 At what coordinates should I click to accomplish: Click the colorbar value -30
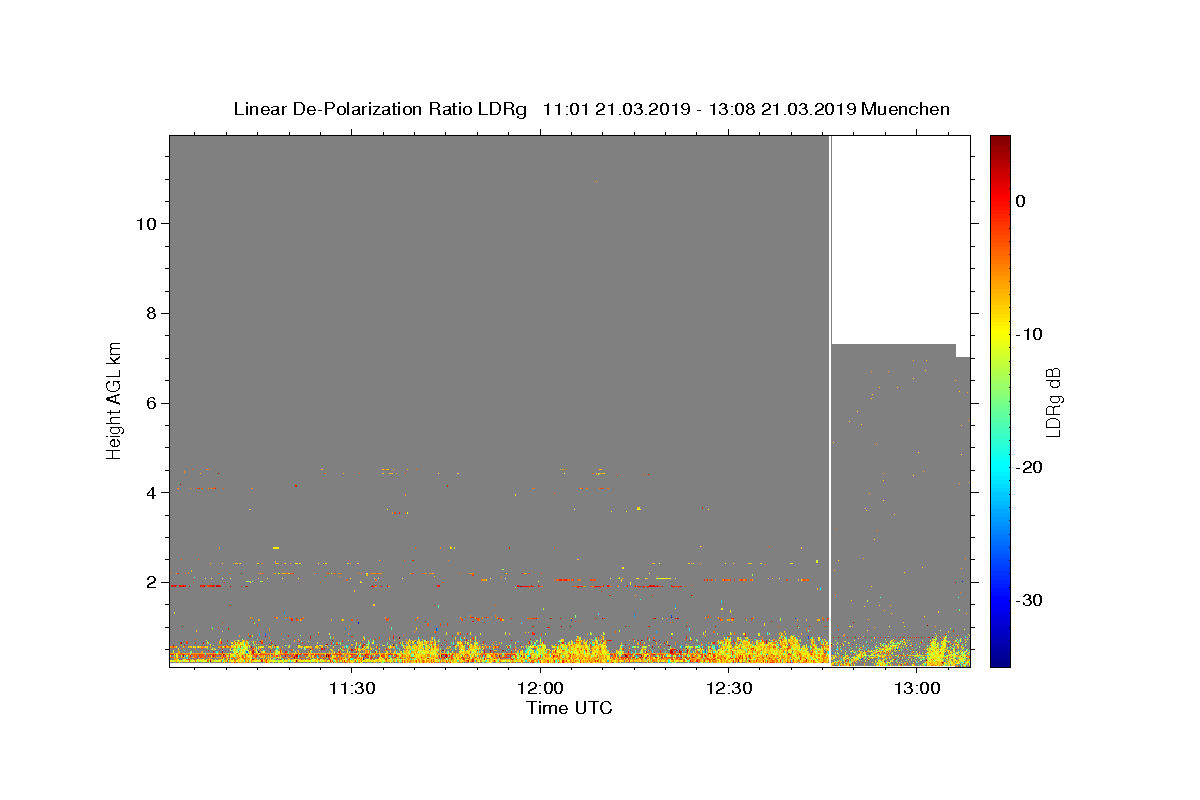pos(1031,600)
